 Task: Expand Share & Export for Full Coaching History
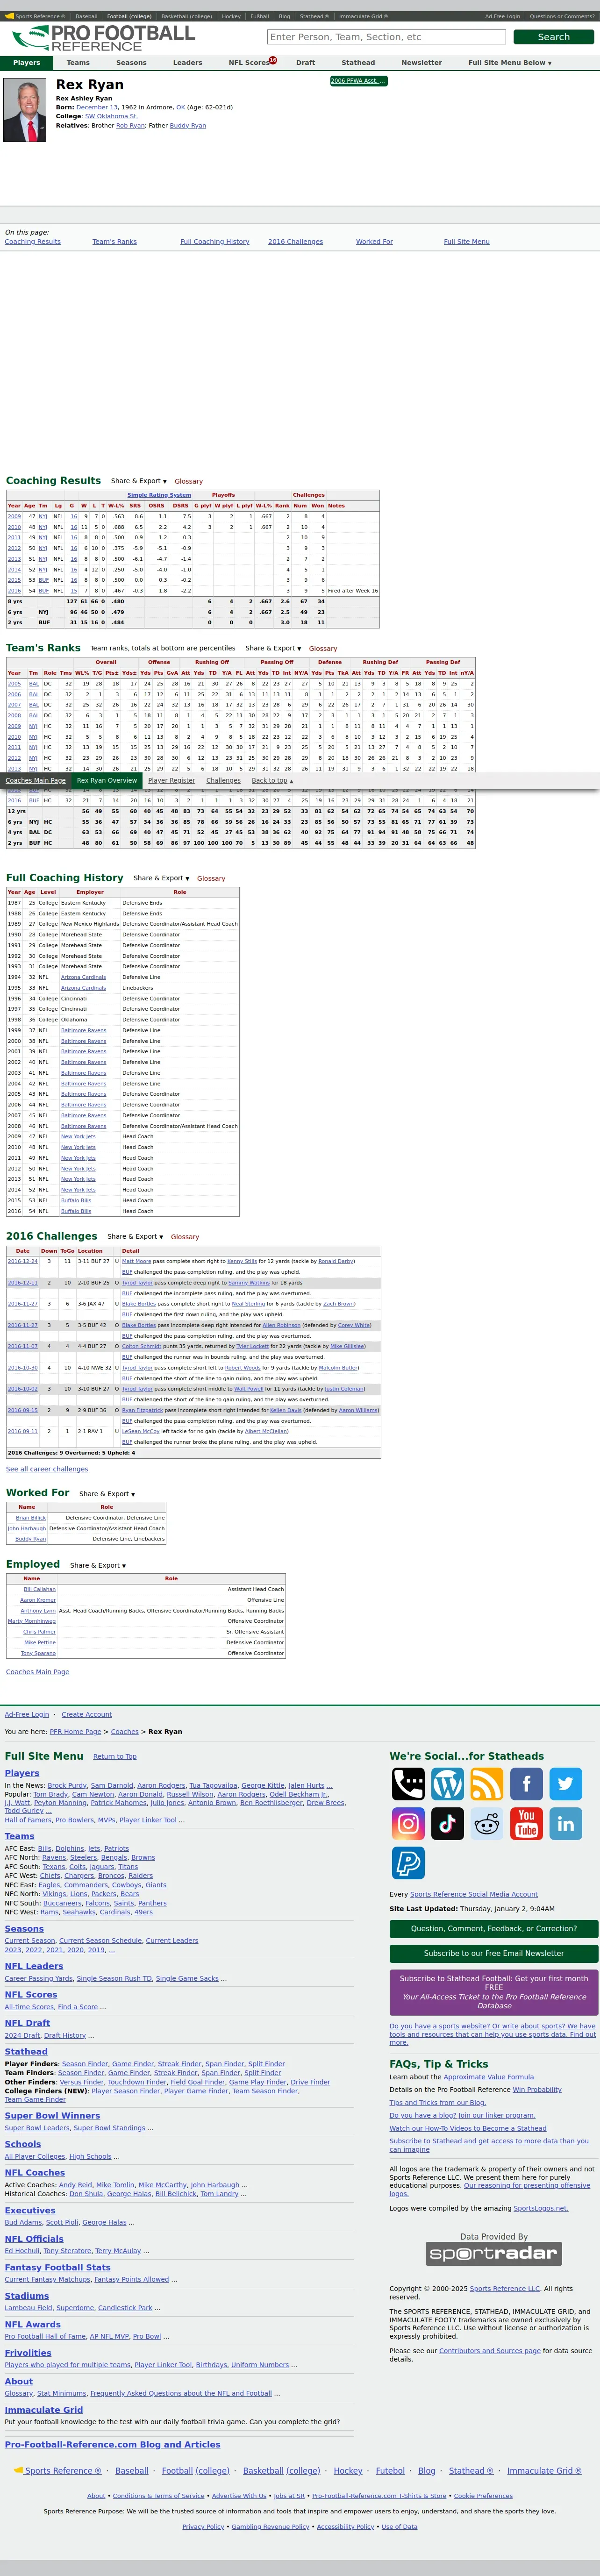pos(162,878)
